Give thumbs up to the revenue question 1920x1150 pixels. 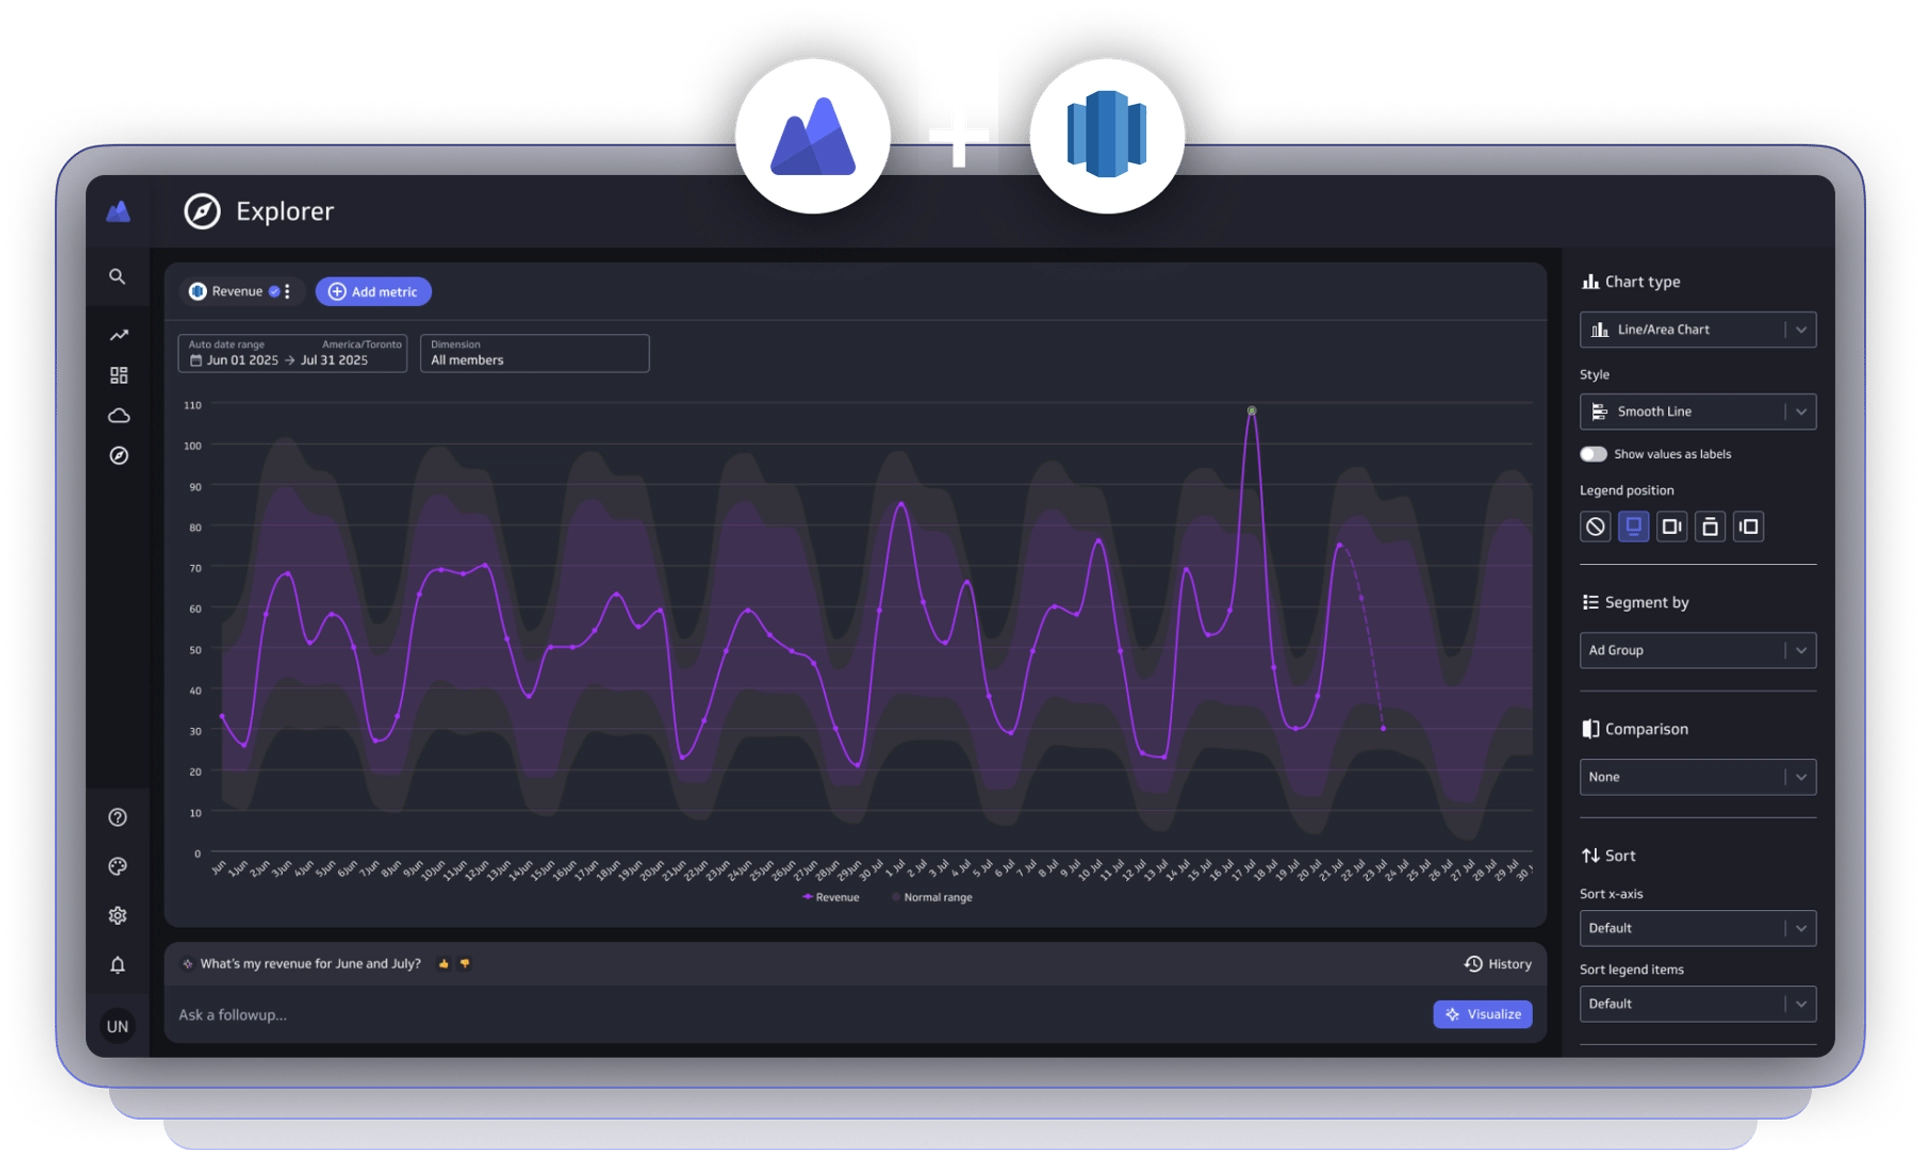coord(443,964)
